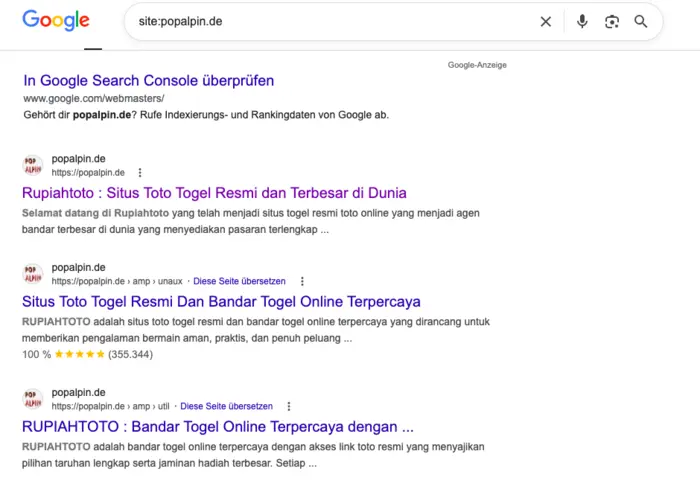Click 'Diese Seite übersetzen' for the amp › unaux result
Screen dimensions: 700x486
(x=239, y=282)
